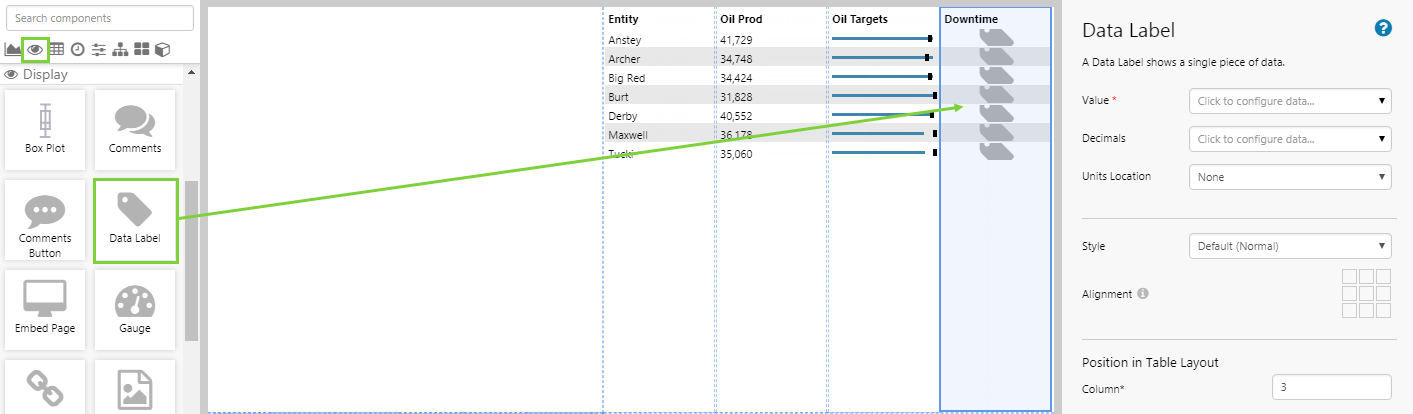
Task: Open the clock time components category
Action: coord(77,49)
